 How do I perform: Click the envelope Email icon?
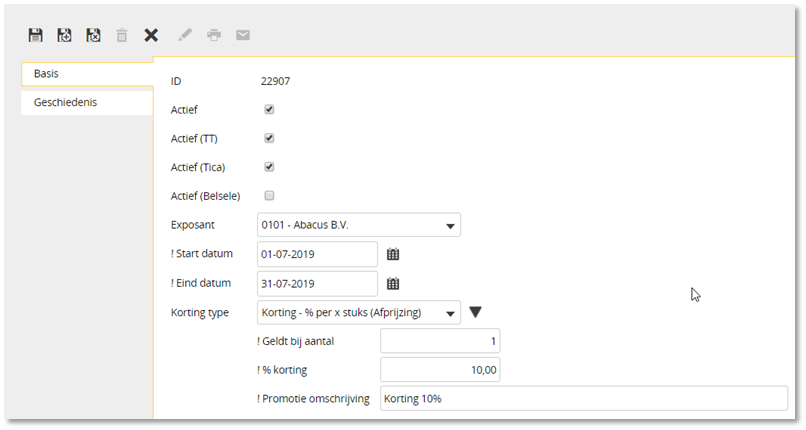point(243,35)
